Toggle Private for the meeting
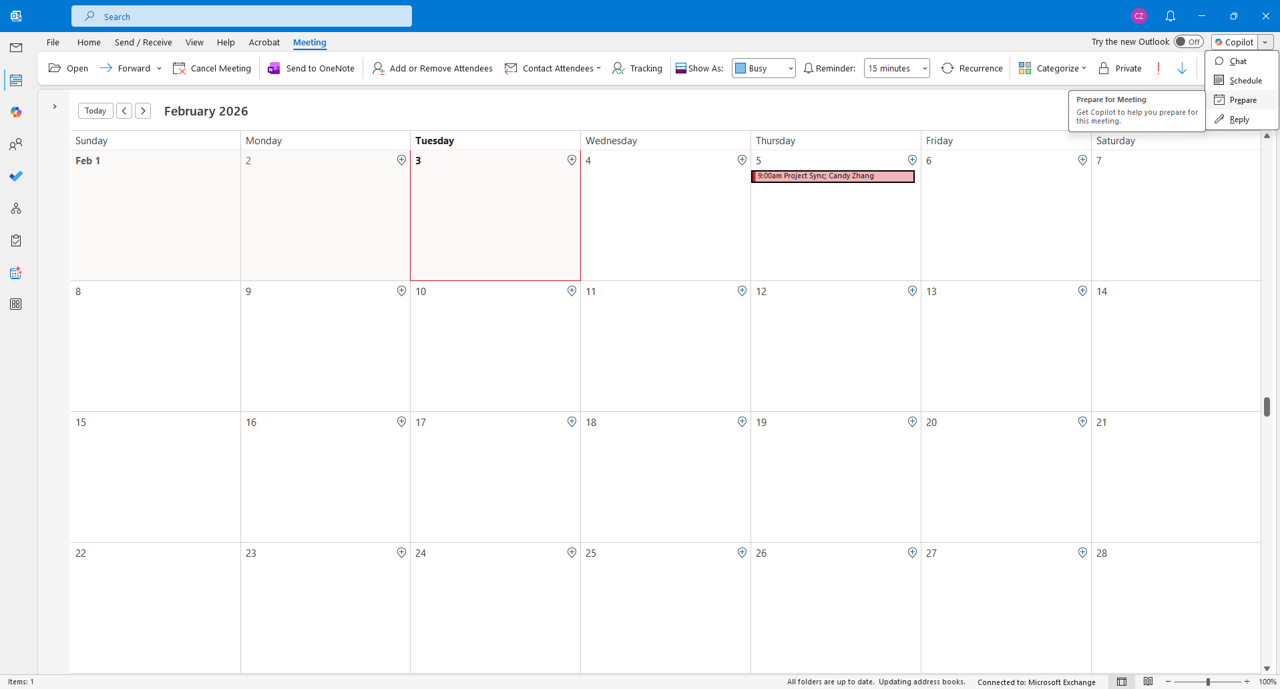Screen dimensions: 1280x689 pyautogui.click(x=1120, y=68)
